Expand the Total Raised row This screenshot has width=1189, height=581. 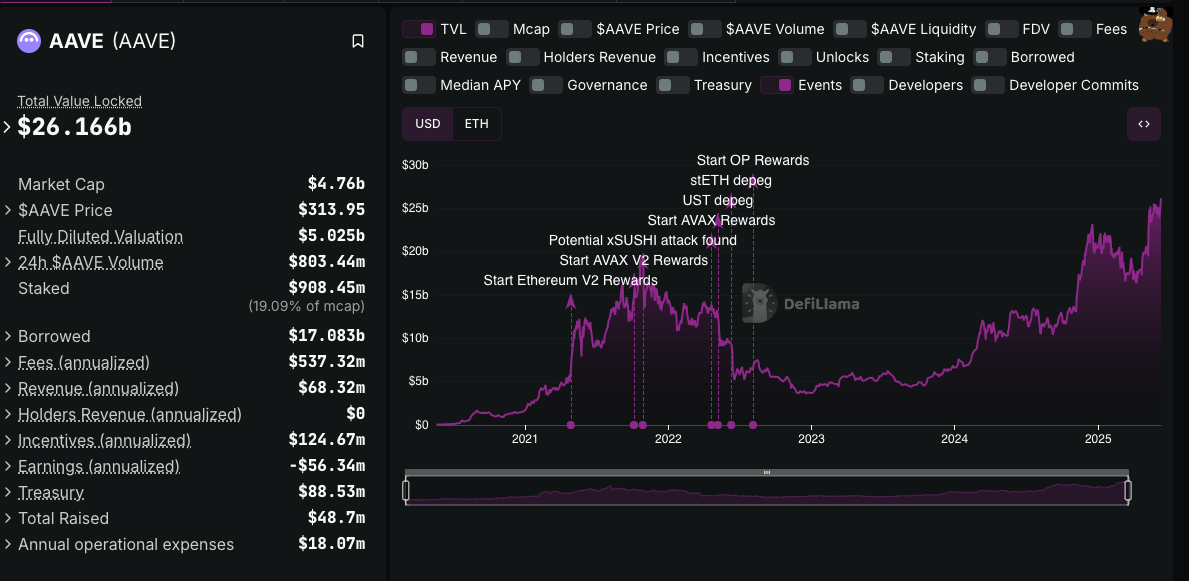(8, 519)
